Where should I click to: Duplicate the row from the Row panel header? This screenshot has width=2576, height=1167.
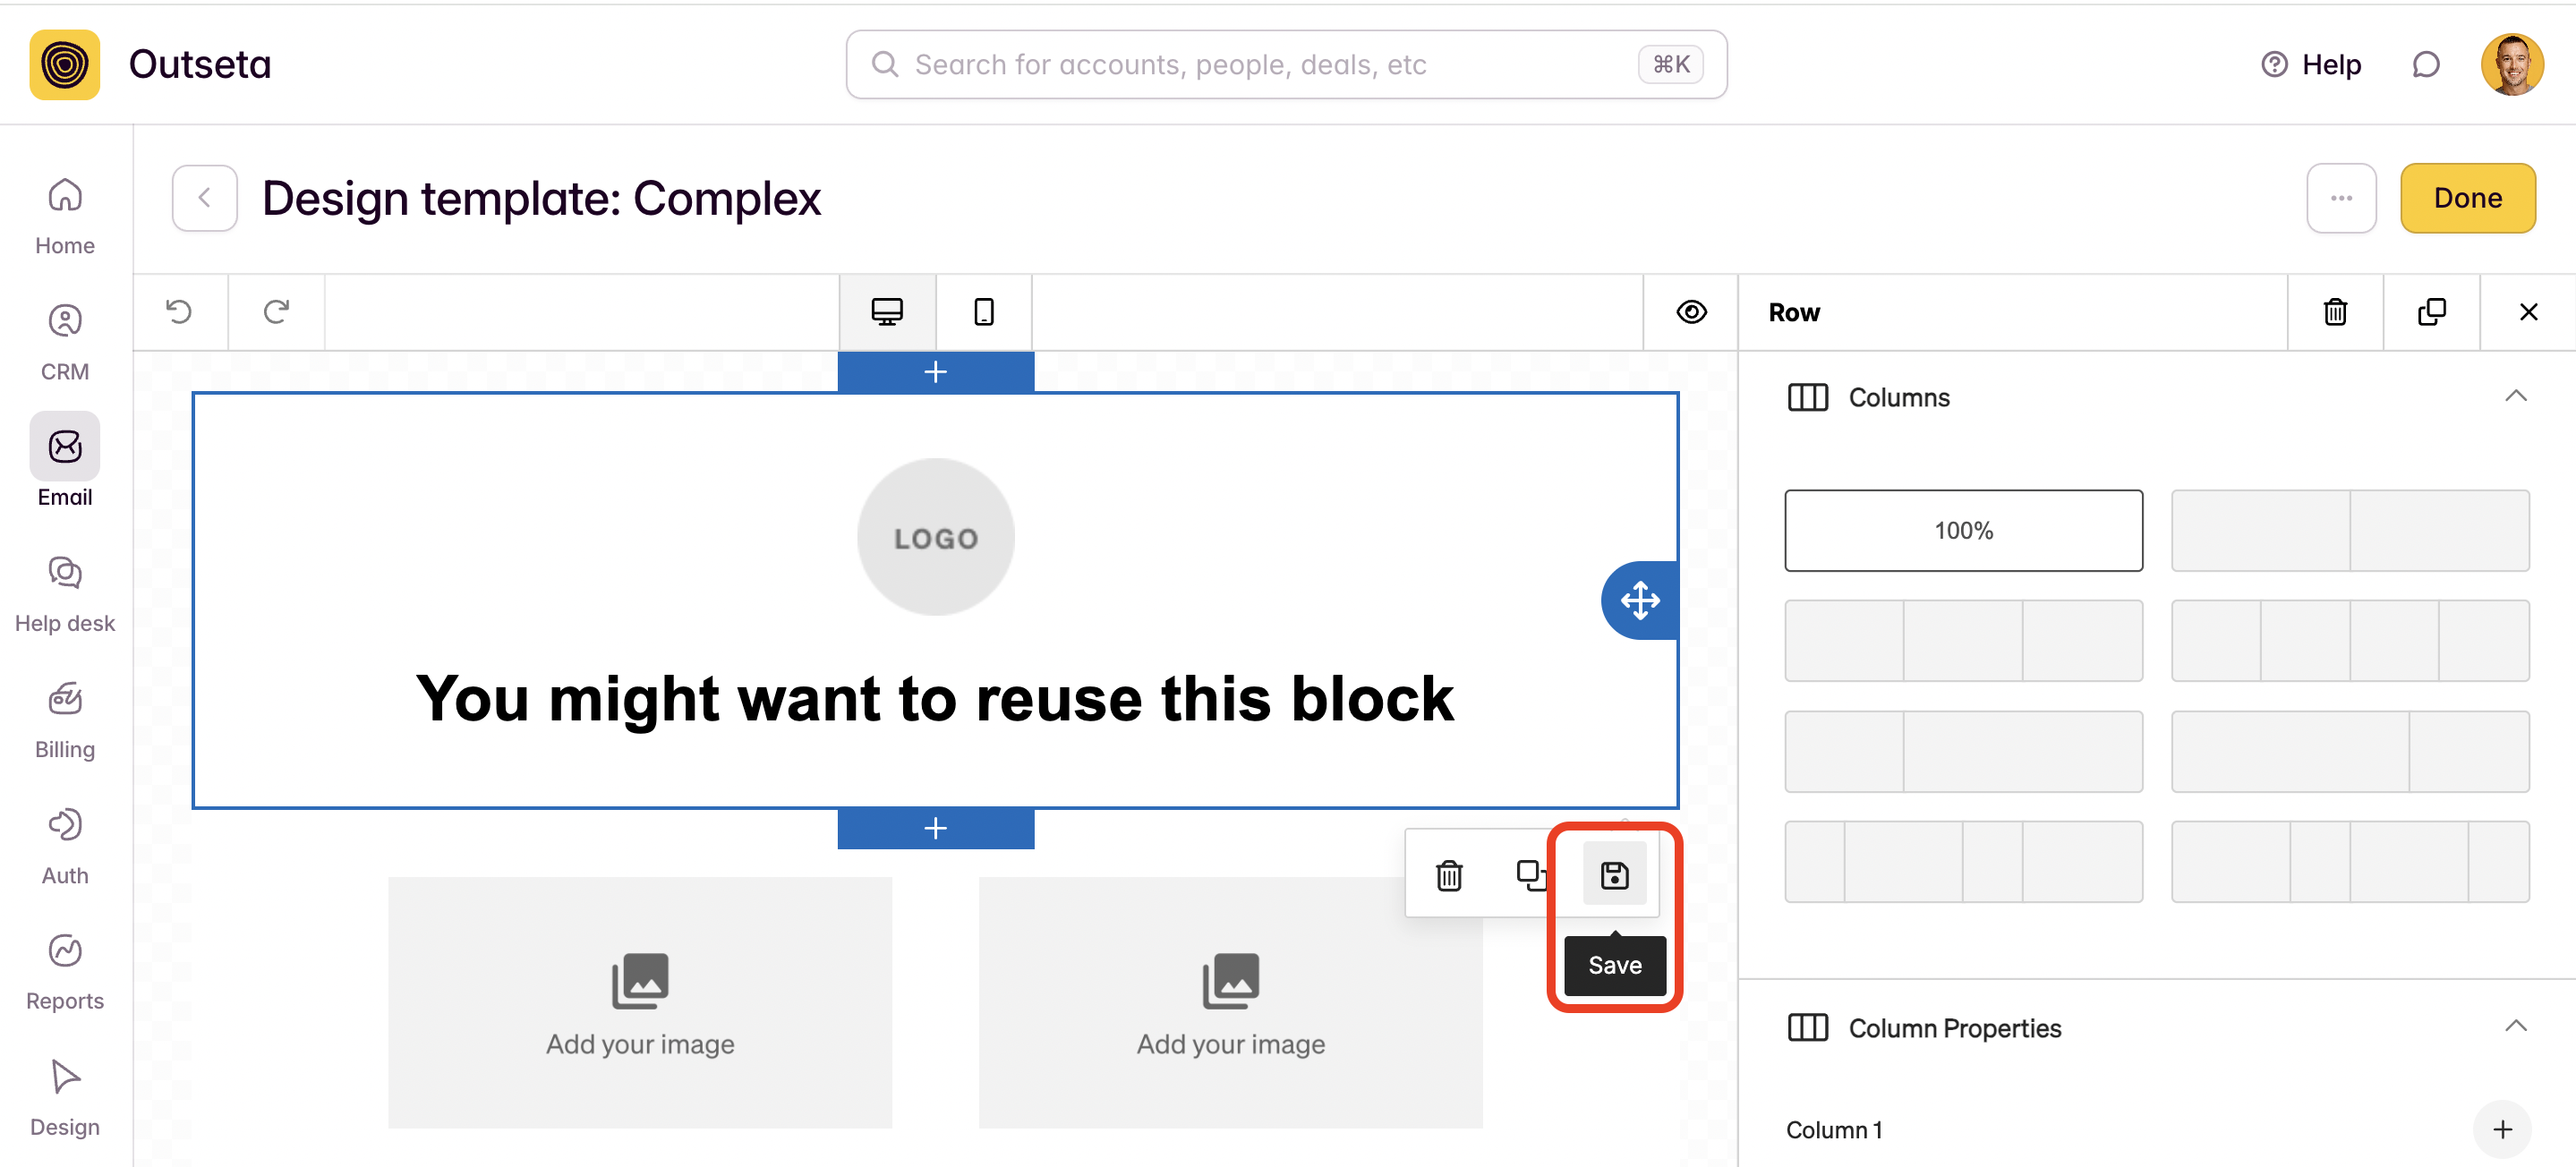coord(2431,312)
